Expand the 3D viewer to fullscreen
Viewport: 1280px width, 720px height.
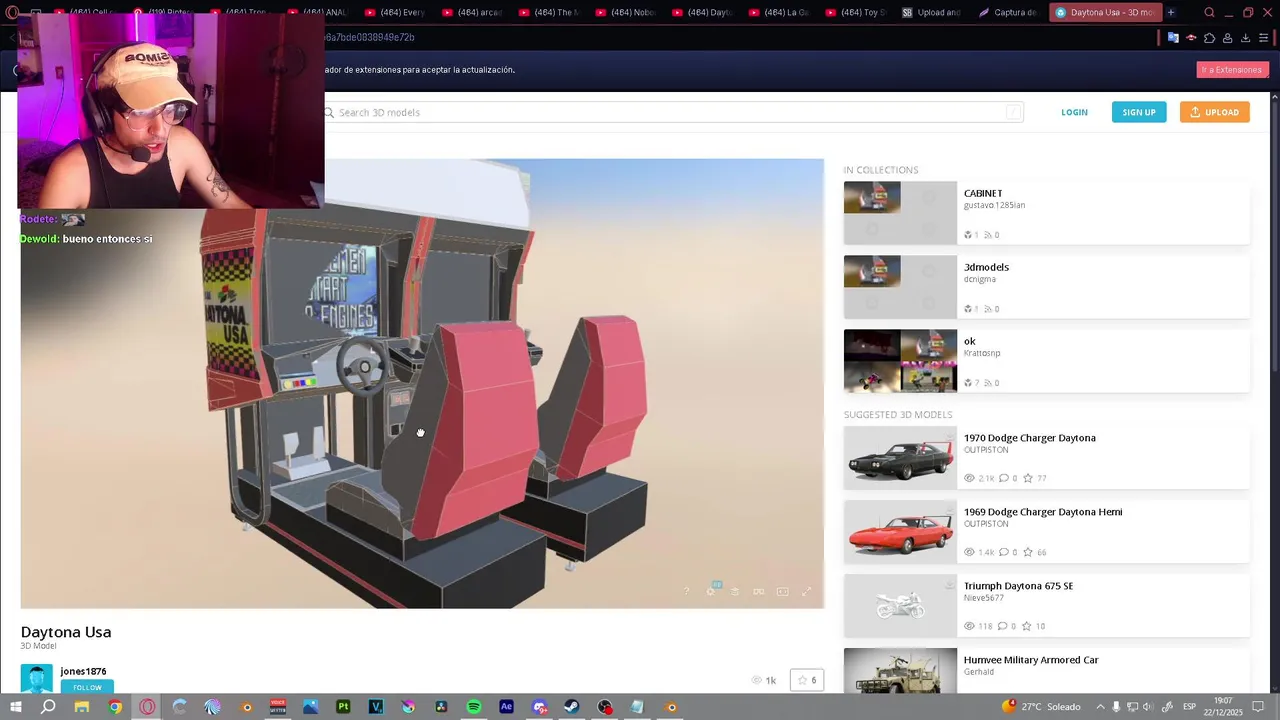(807, 592)
